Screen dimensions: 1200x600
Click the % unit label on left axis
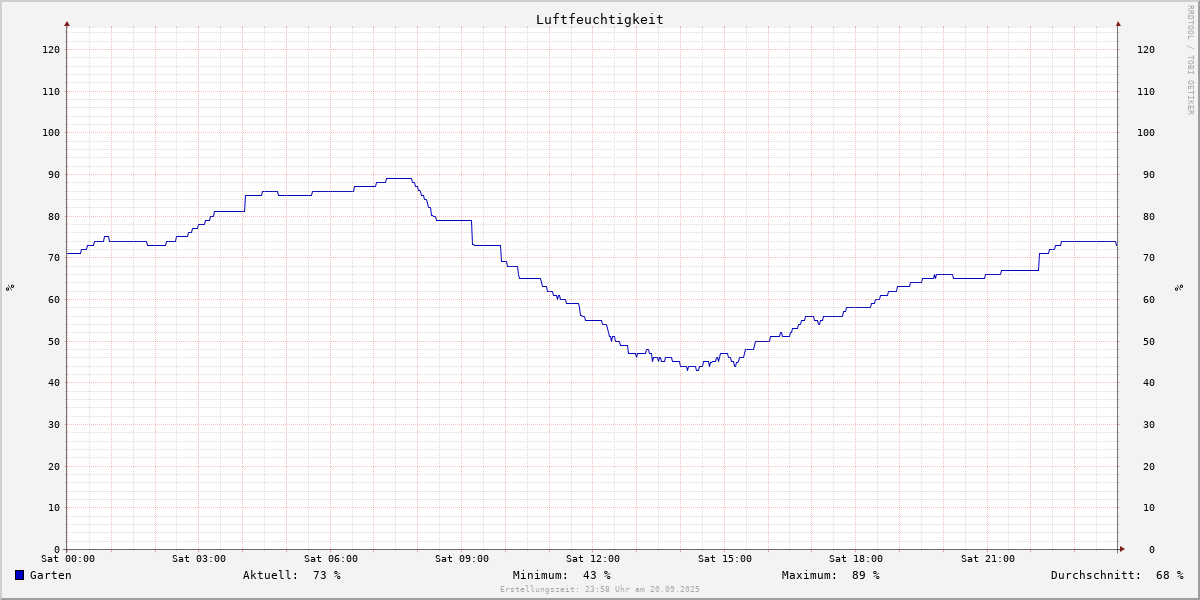(x=10, y=287)
